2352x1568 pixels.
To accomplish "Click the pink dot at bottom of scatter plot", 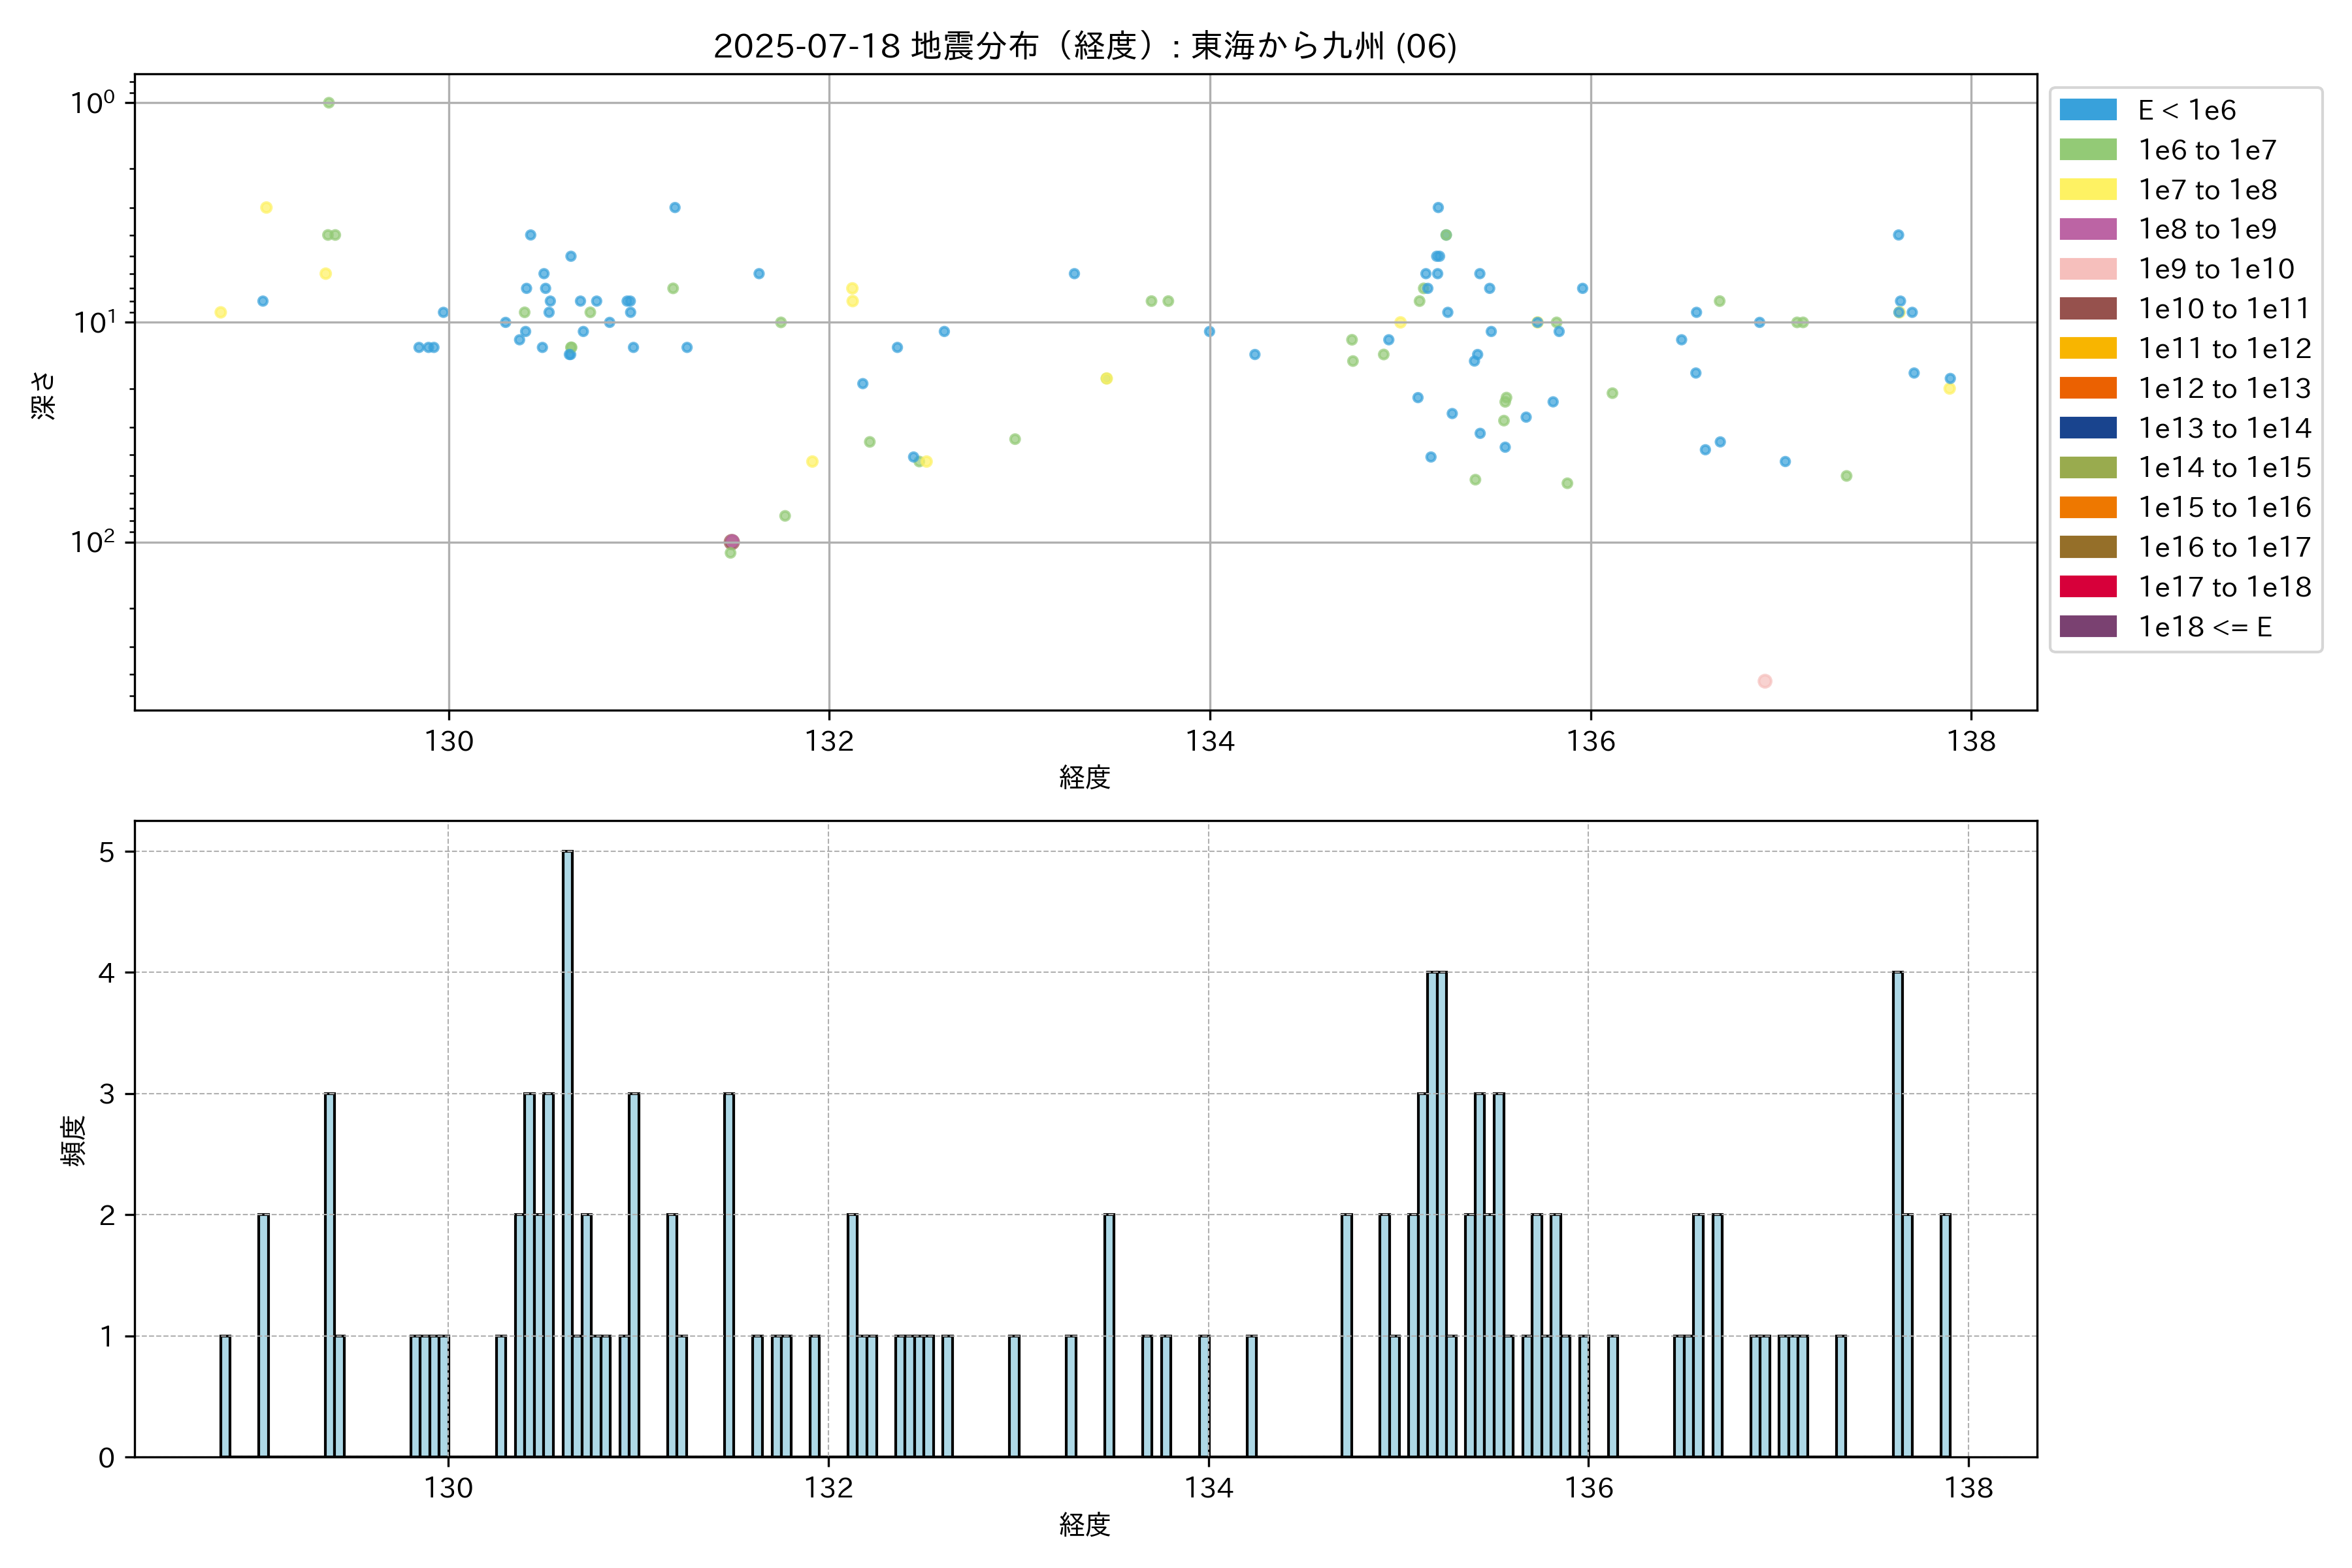I will pos(1764,681).
